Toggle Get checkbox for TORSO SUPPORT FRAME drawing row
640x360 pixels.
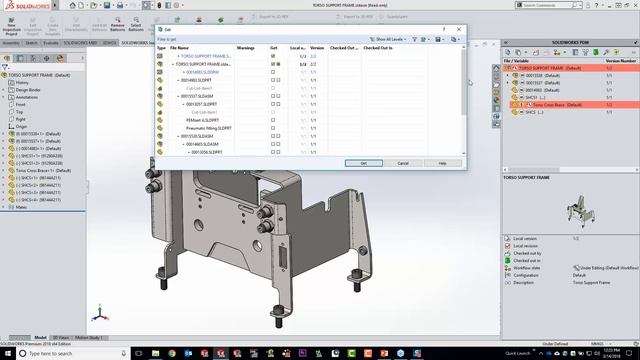coord(273,56)
